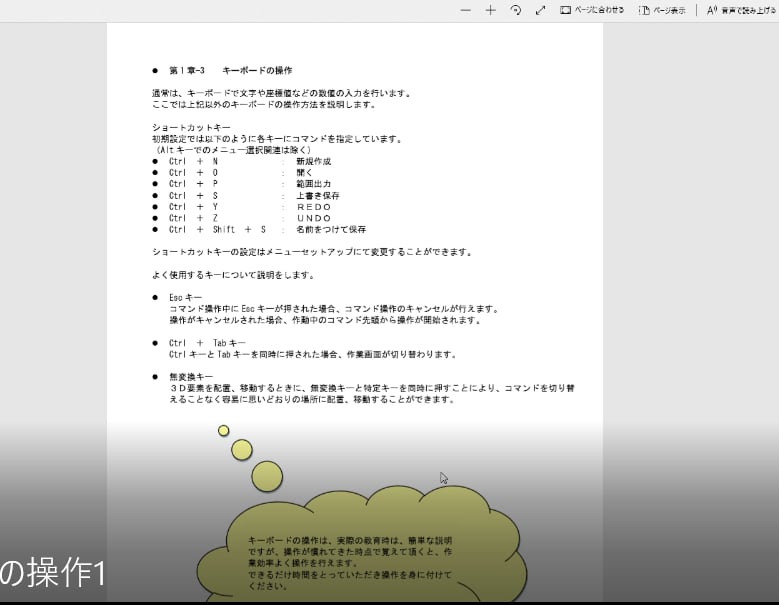Click the ページに合わせる fit-to-page button
Screen dimensions: 779x605
[x=592, y=10]
